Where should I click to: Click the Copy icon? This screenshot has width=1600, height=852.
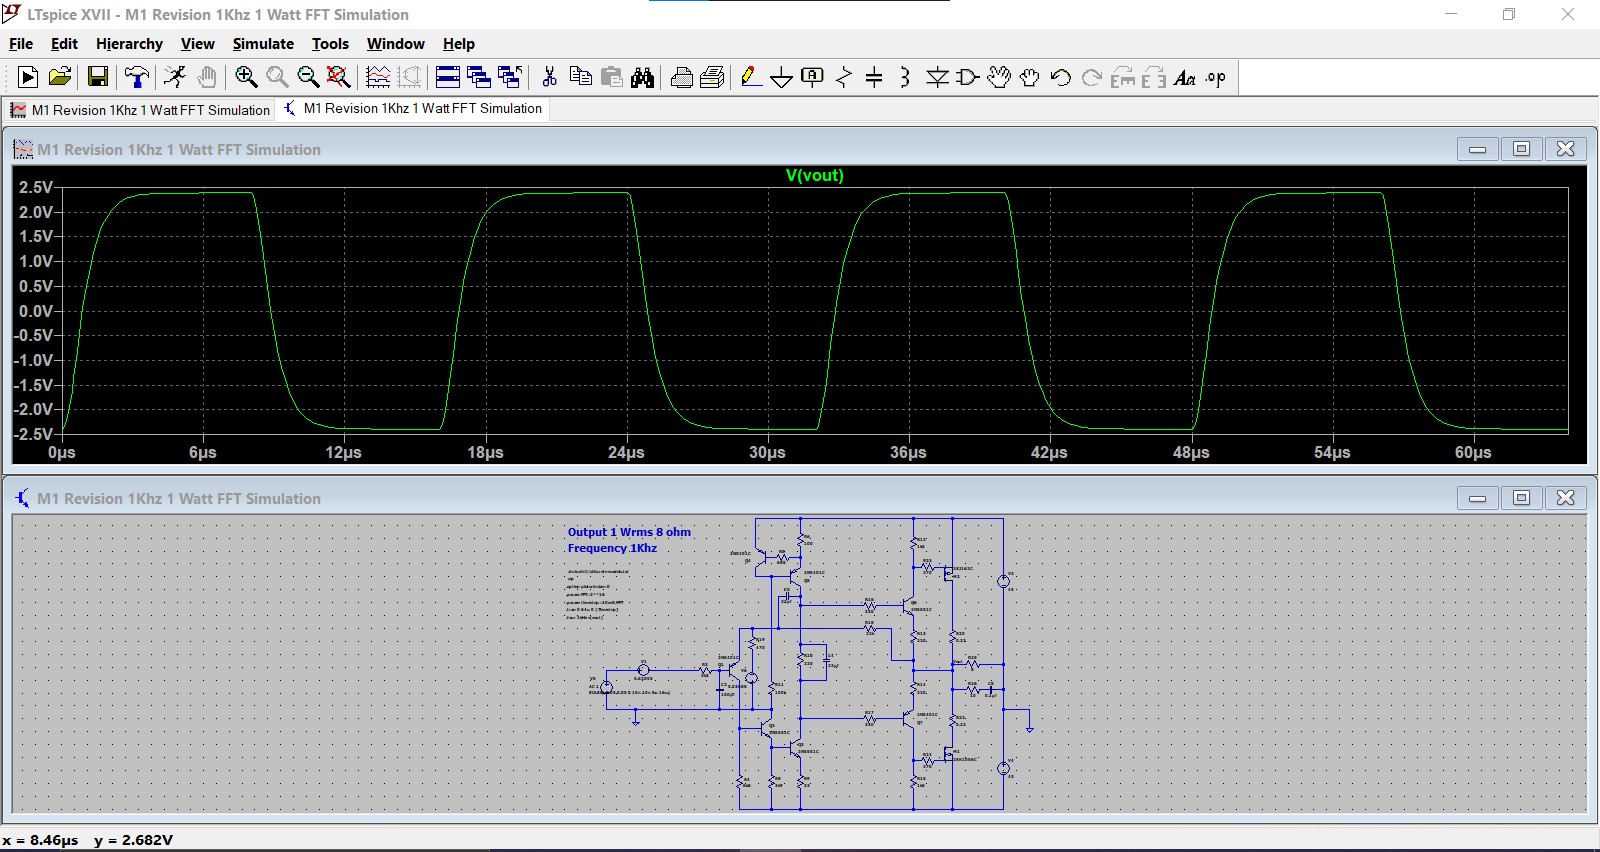coord(580,77)
